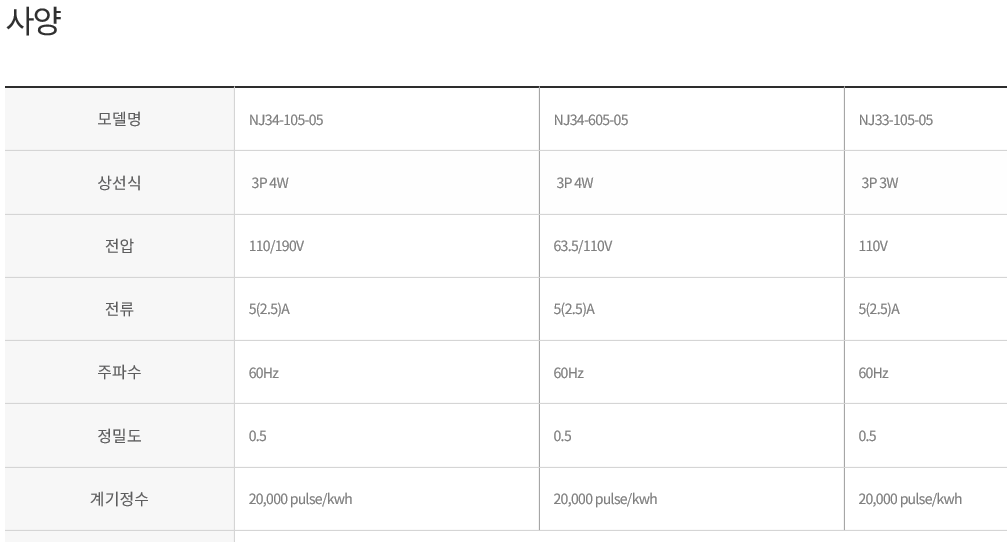Image resolution: width=1007 pixels, height=542 pixels.
Task: Click the 사양 section heading
Action: pos(33,21)
